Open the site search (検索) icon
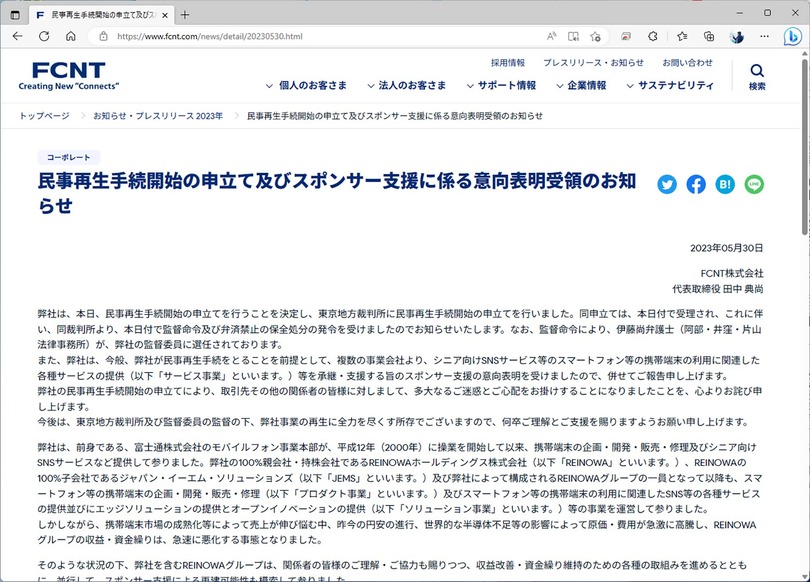 tap(757, 77)
